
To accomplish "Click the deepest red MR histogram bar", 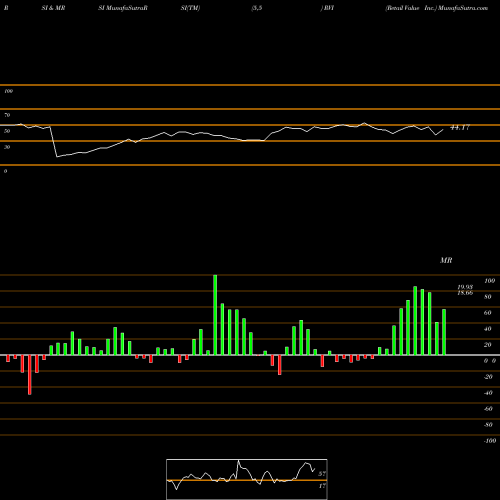I will pos(30,375).
